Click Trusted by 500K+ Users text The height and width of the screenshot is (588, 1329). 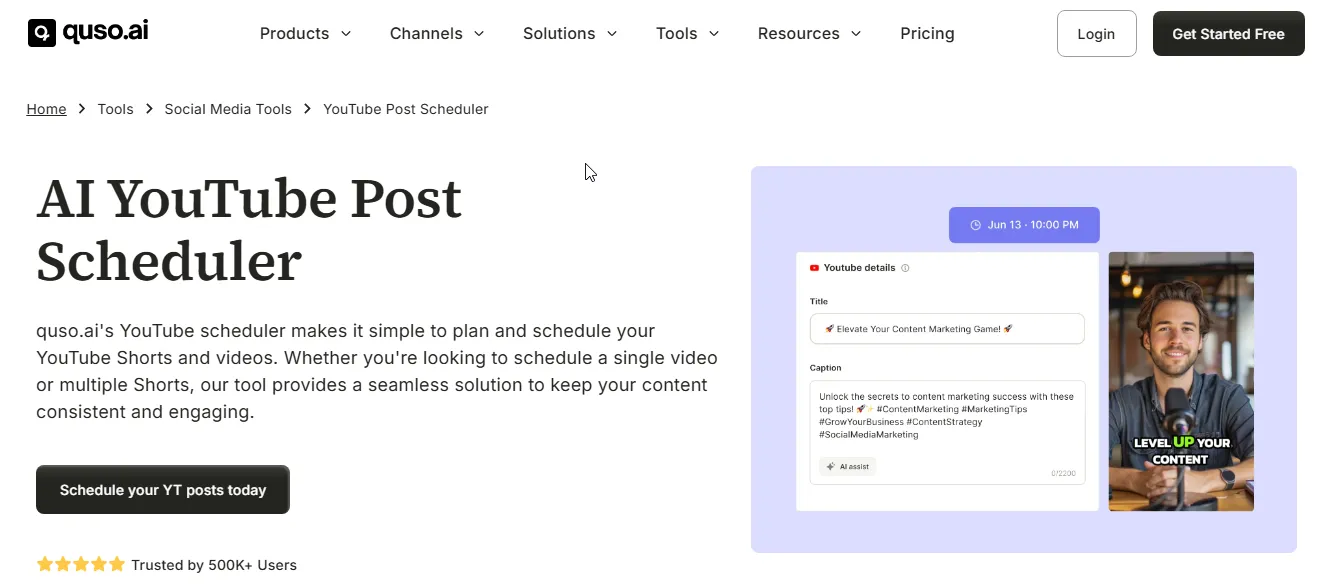pyautogui.click(x=214, y=565)
